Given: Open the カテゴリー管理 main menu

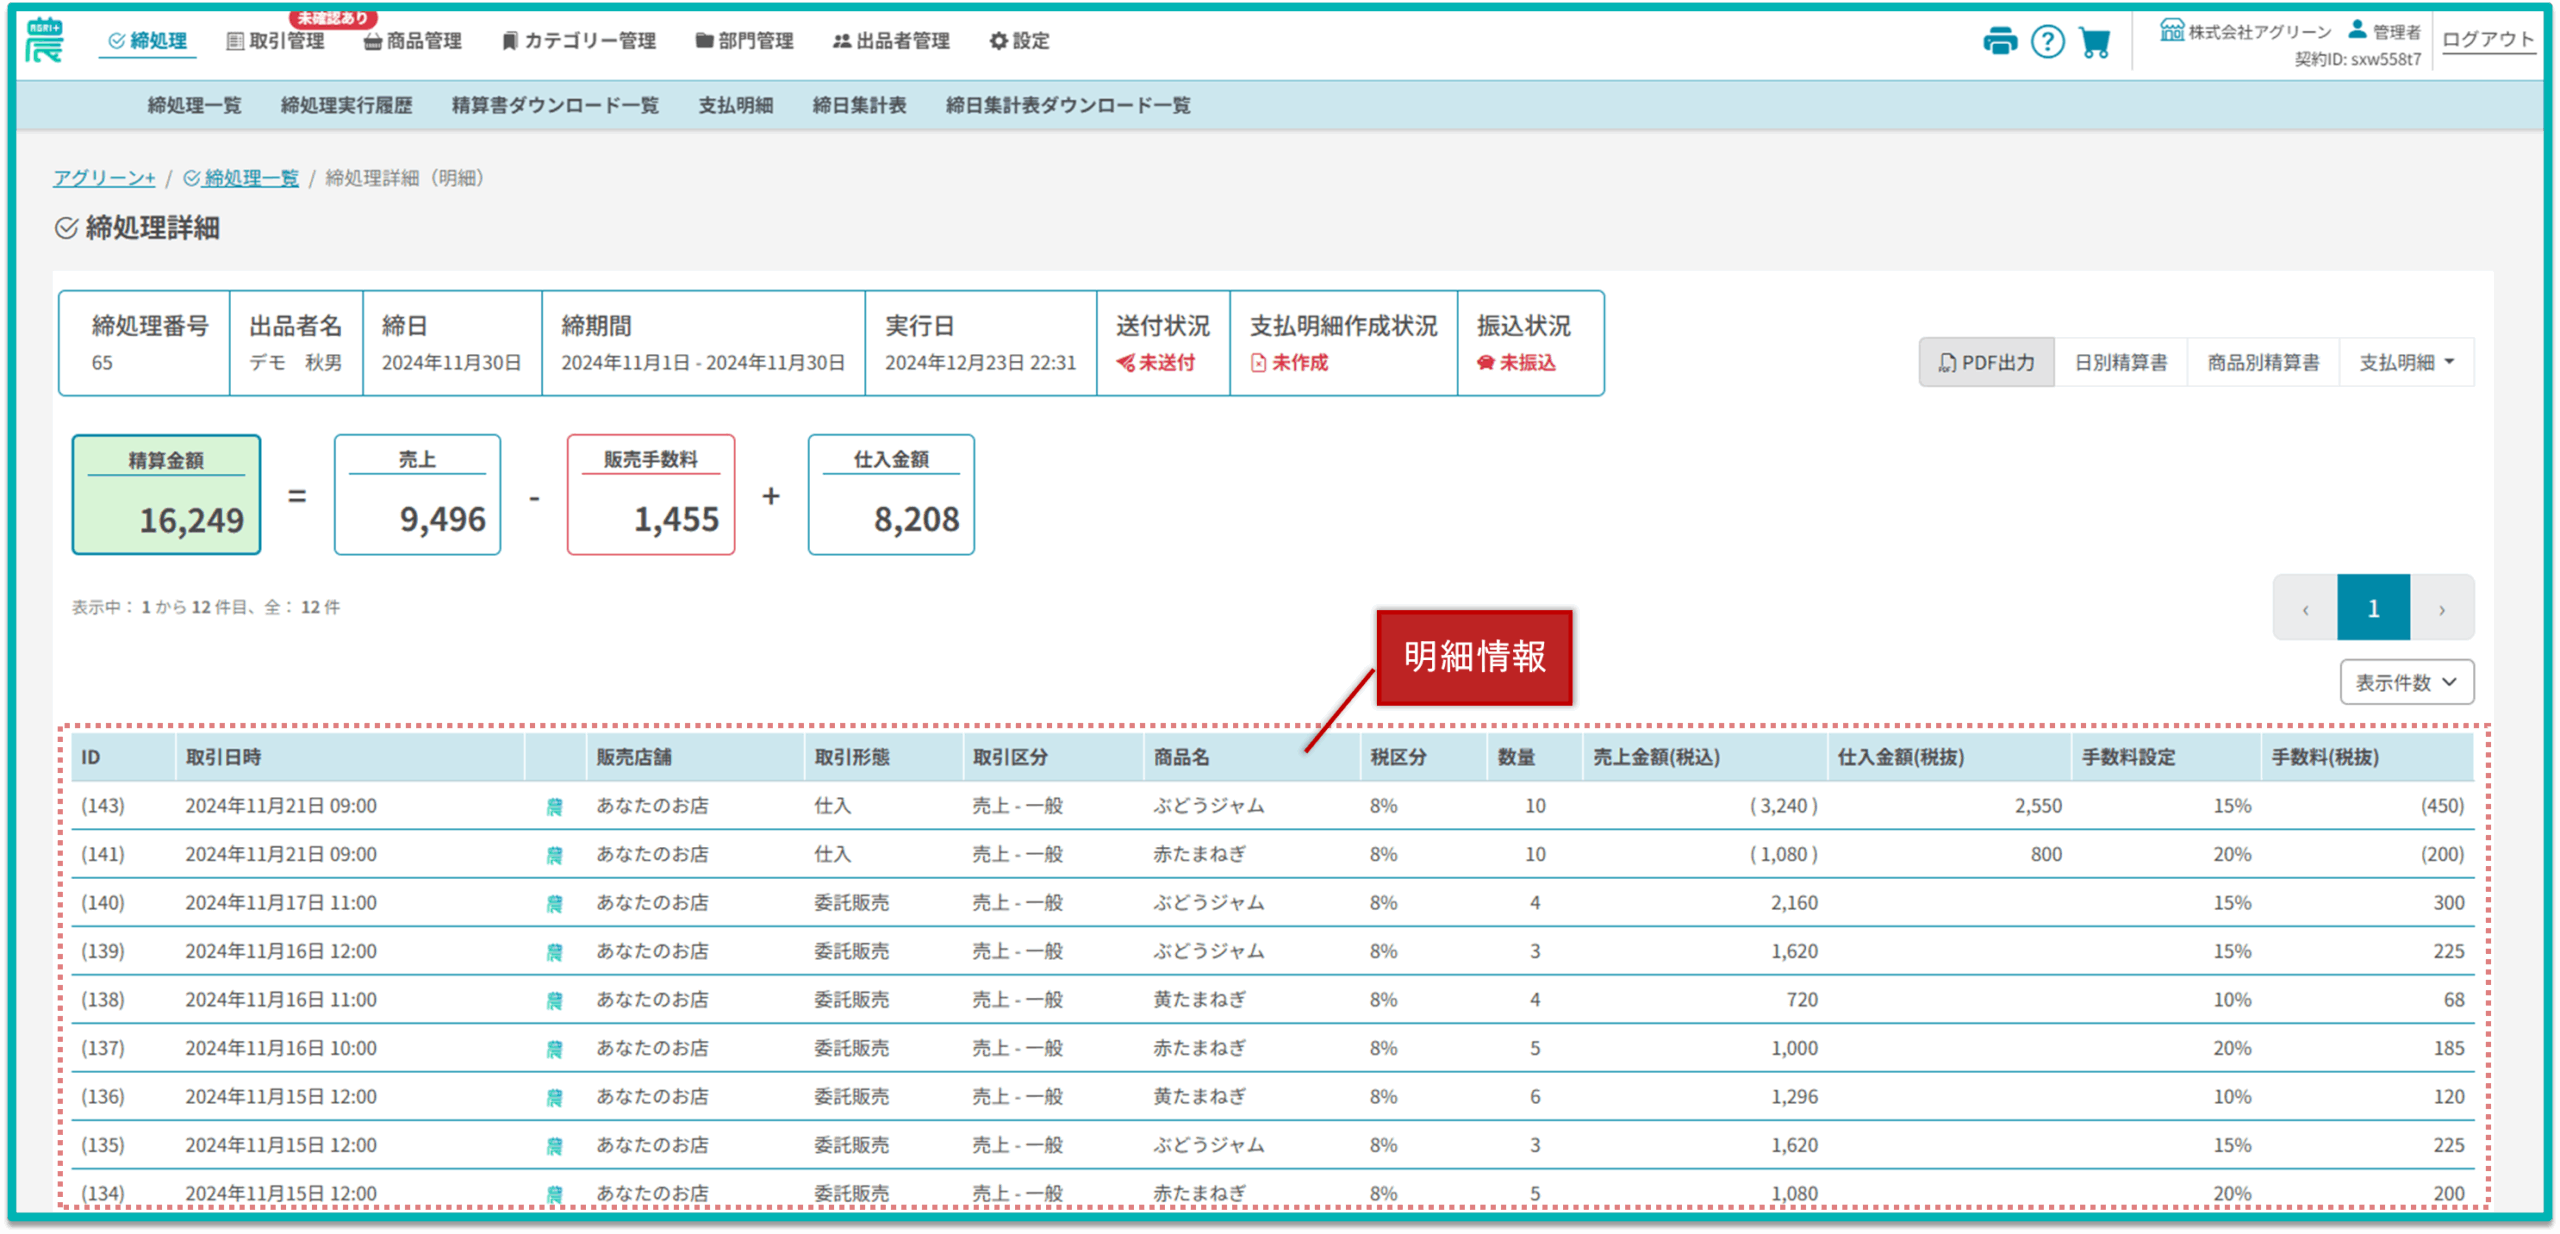Looking at the screenshot, I should pos(578,41).
